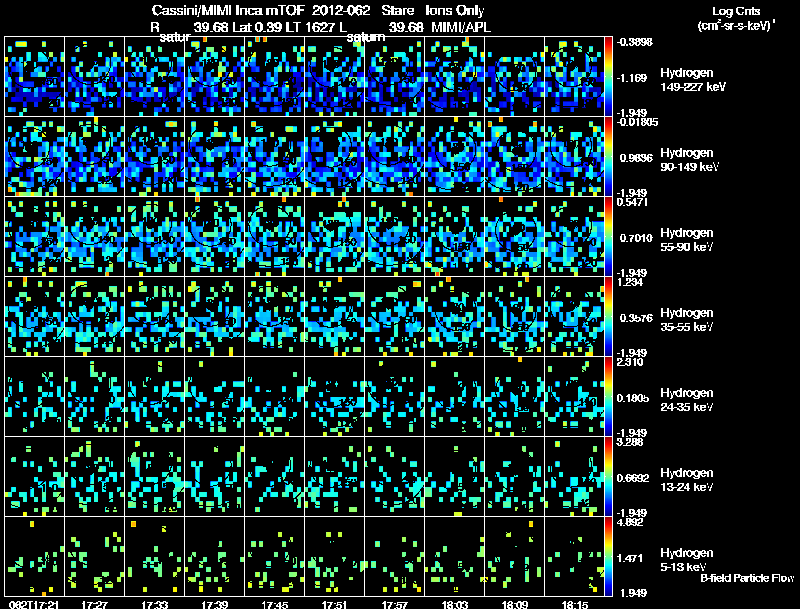
Task: Click the 062T17:21 start time label
Action: click(34, 604)
